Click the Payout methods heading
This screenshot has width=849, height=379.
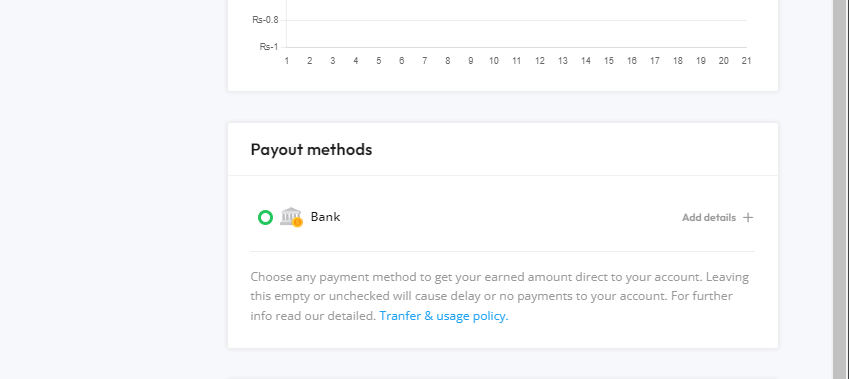311,149
